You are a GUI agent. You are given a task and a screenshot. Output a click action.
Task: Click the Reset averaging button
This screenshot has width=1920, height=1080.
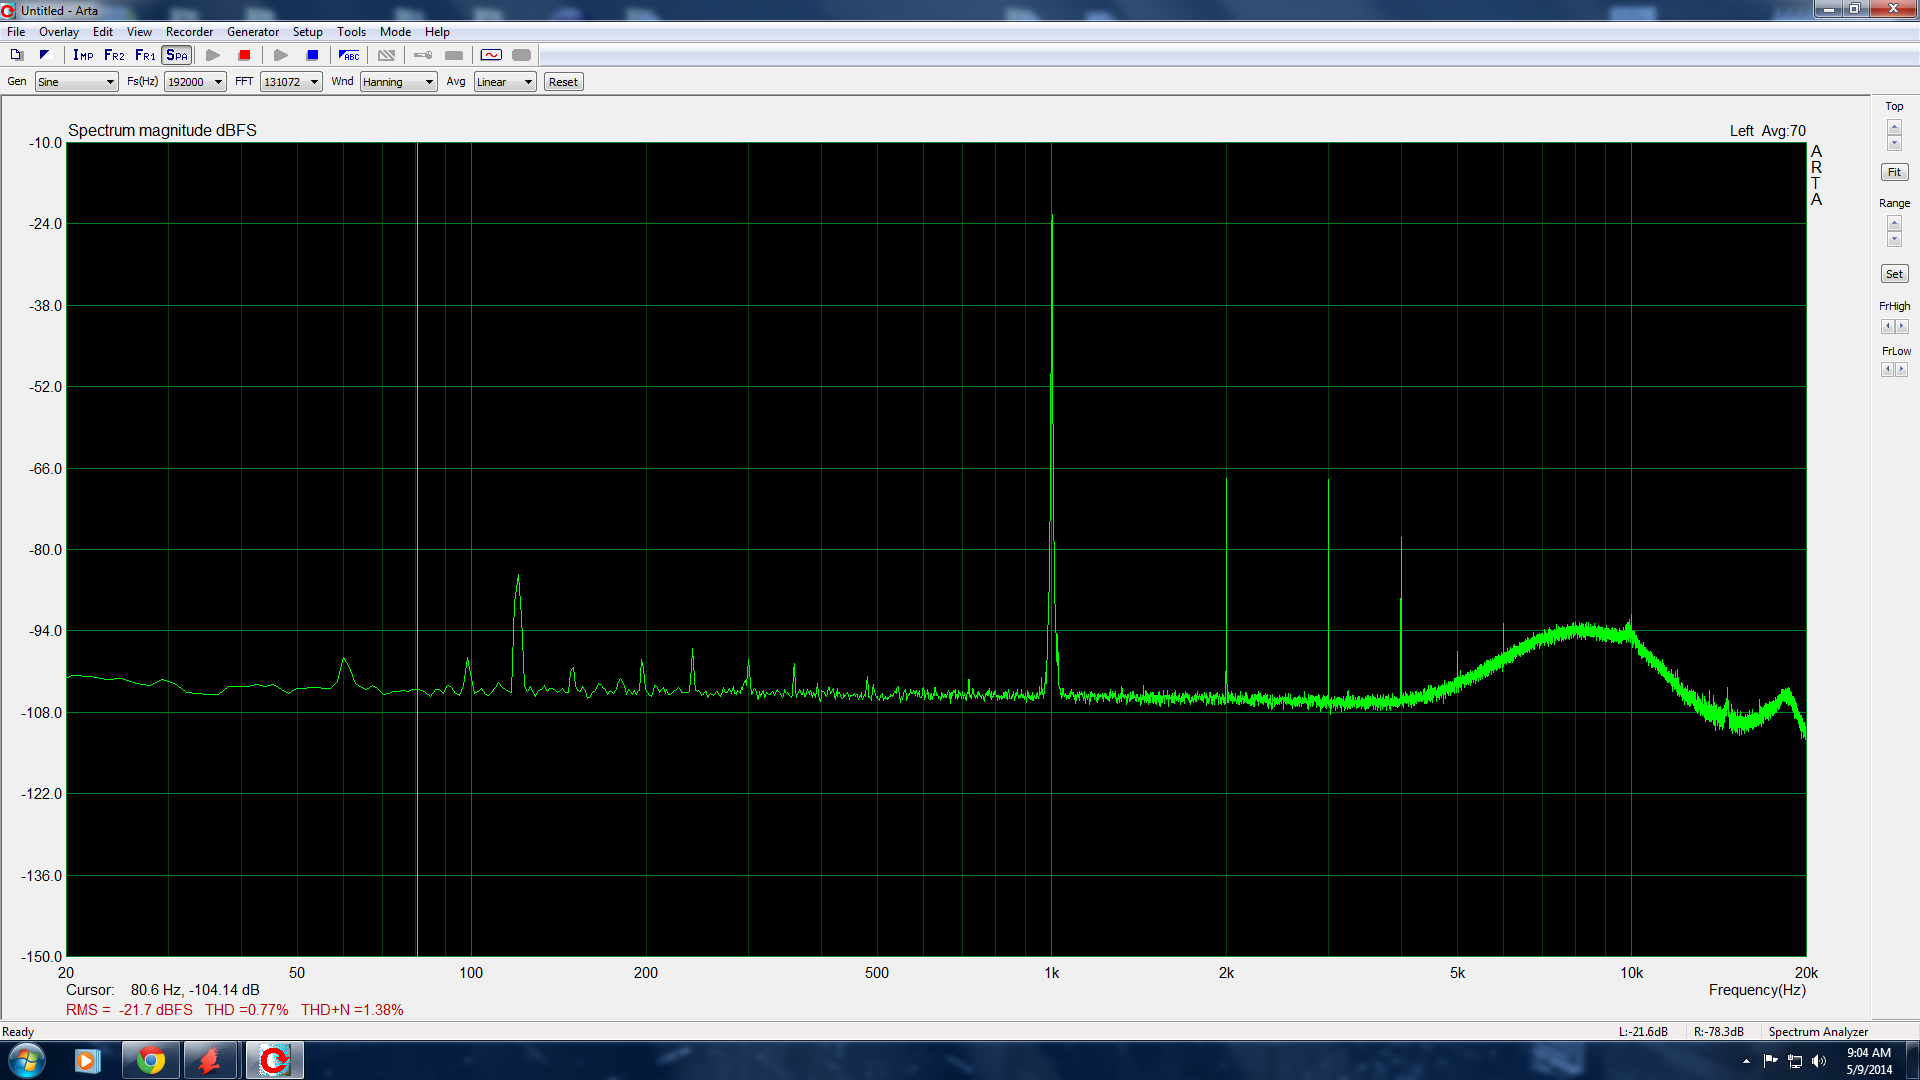pyautogui.click(x=563, y=82)
